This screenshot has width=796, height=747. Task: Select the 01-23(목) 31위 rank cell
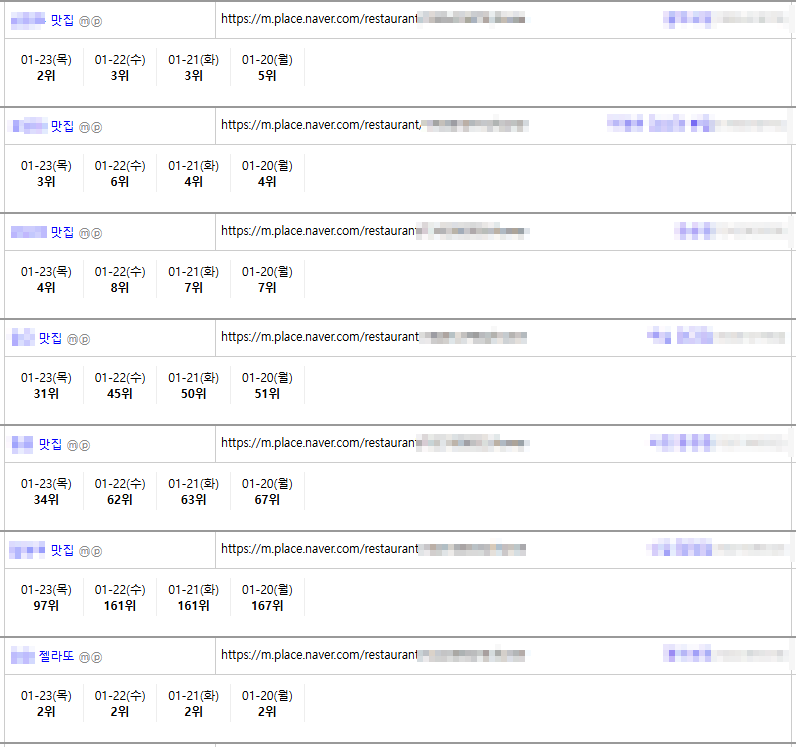click(x=46, y=385)
